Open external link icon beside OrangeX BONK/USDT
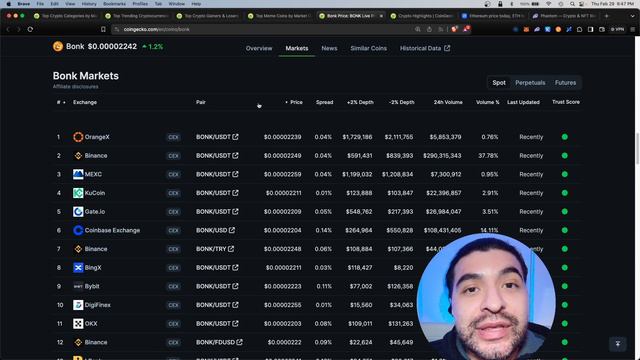 [236, 137]
